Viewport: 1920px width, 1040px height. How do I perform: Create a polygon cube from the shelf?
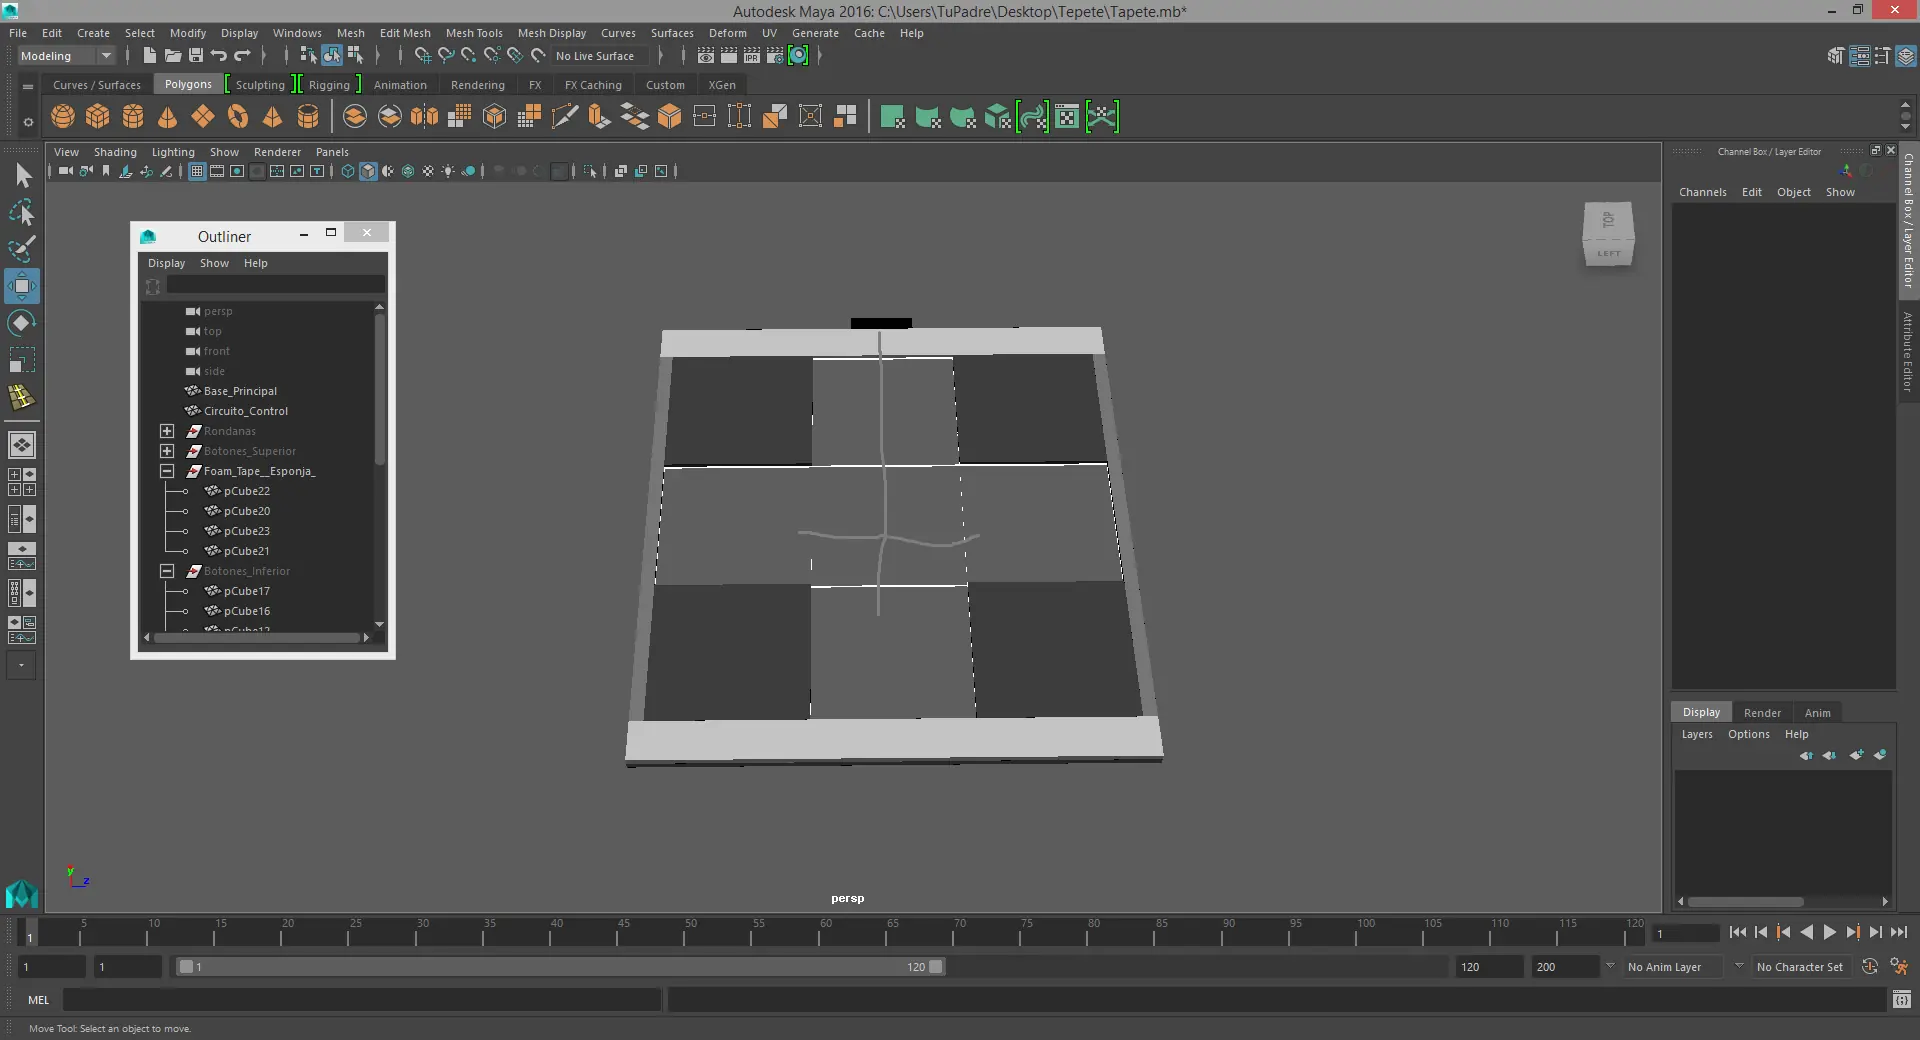click(x=98, y=117)
